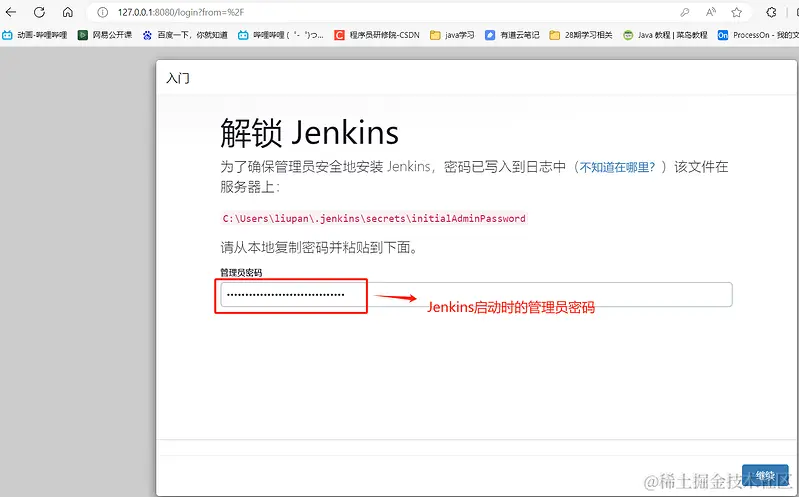This screenshot has height=497, width=799.
Task: Activate the read aloud icon
Action: coord(711,12)
